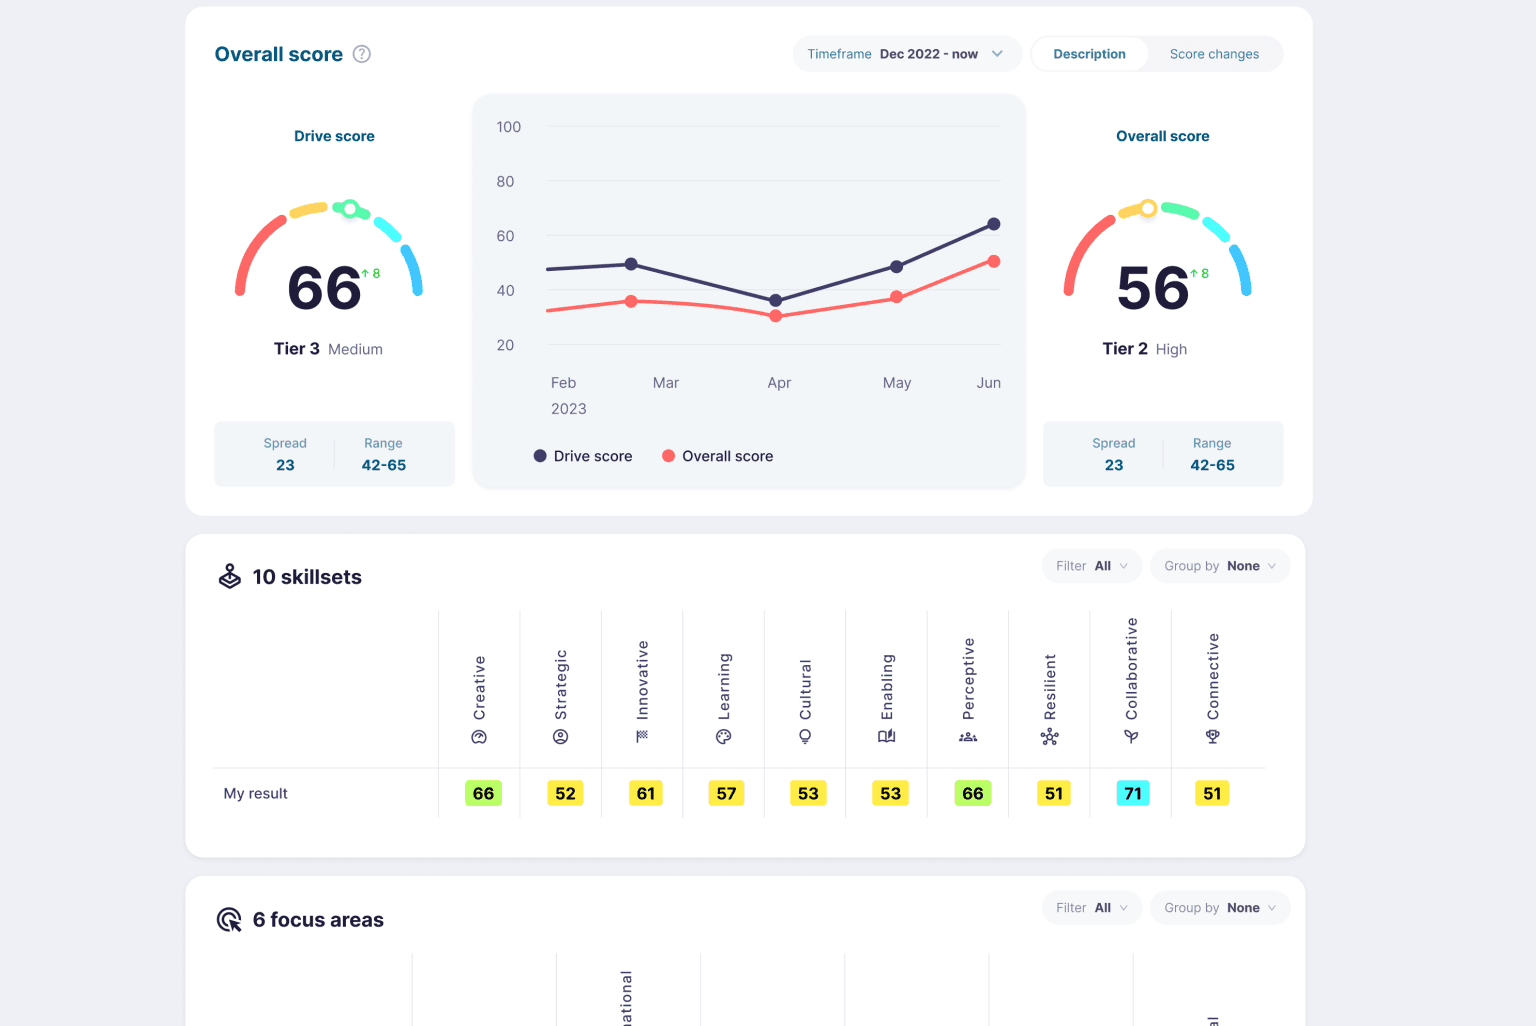
Task: Open the Timeframe Dec 2022 - now dropdown
Action: 907,54
